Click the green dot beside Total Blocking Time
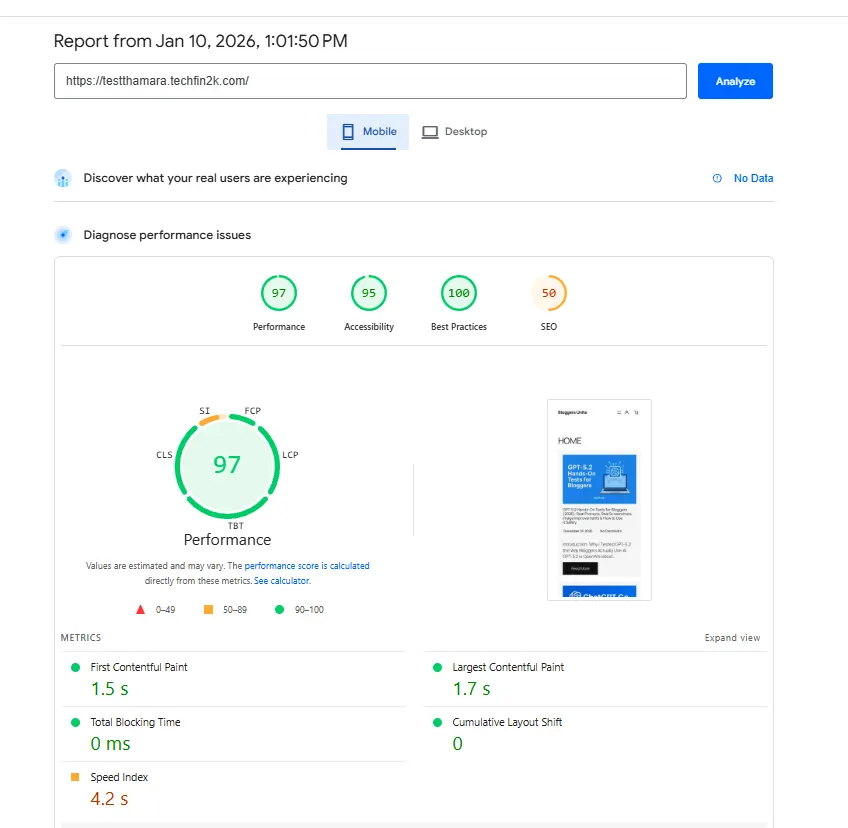 pos(75,723)
